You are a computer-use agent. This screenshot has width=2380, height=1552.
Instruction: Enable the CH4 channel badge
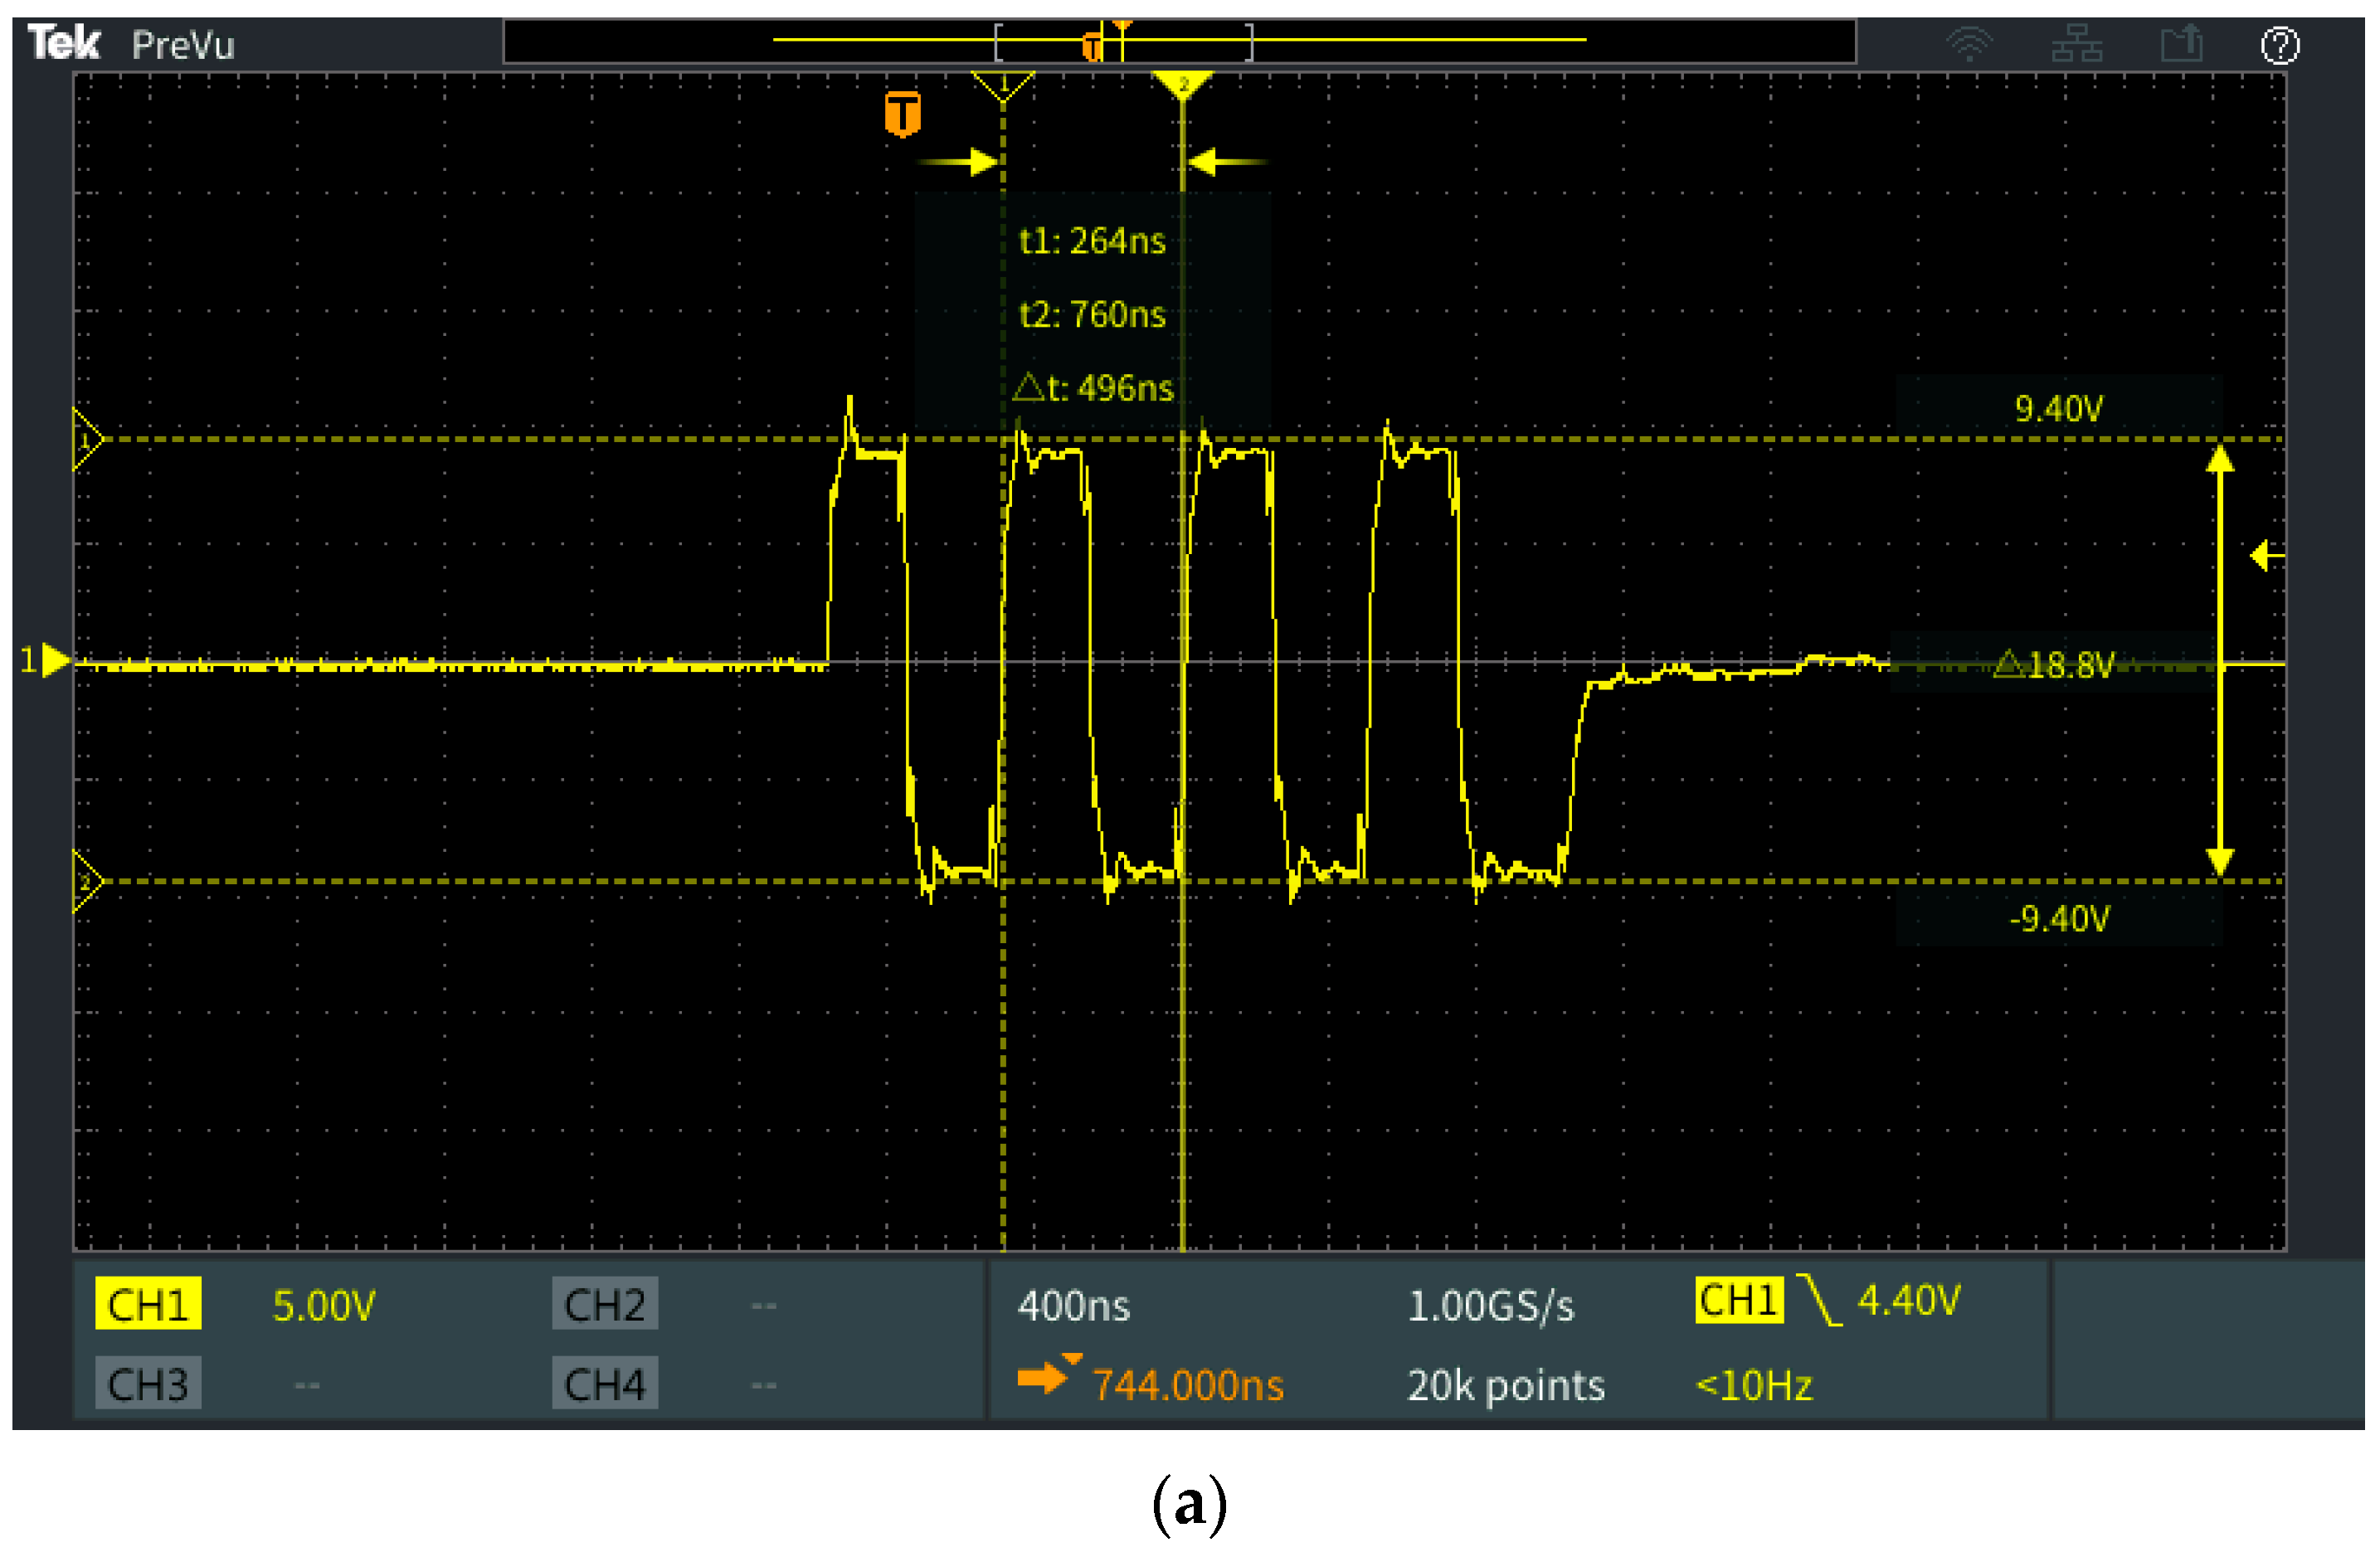tap(604, 1384)
